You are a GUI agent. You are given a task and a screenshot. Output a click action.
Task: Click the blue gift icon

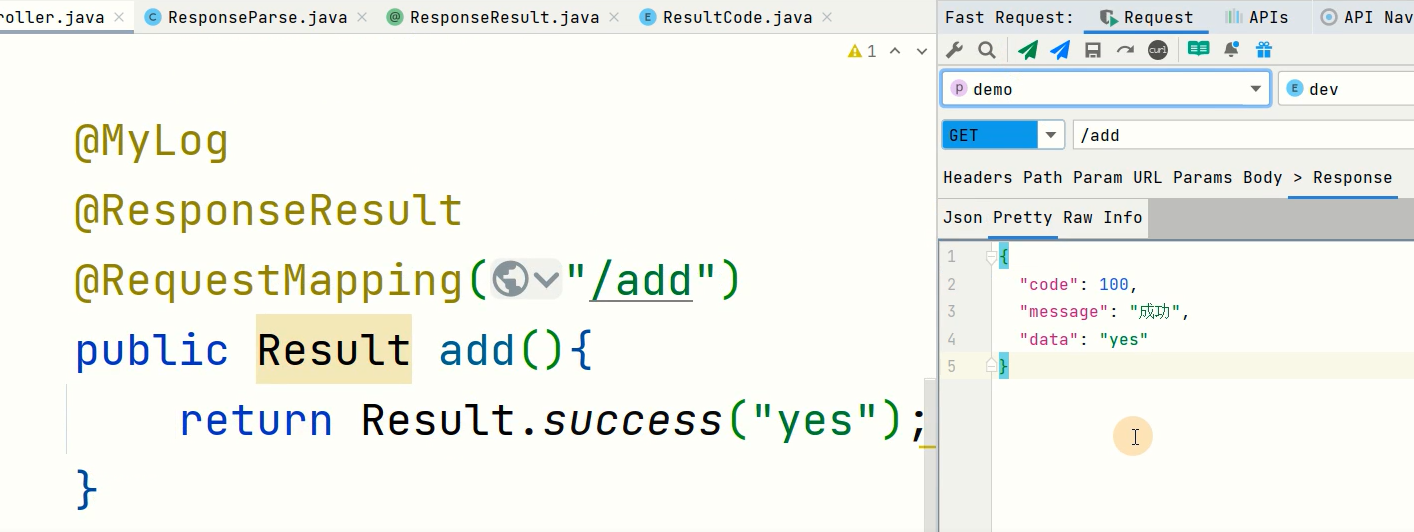pyautogui.click(x=1264, y=50)
